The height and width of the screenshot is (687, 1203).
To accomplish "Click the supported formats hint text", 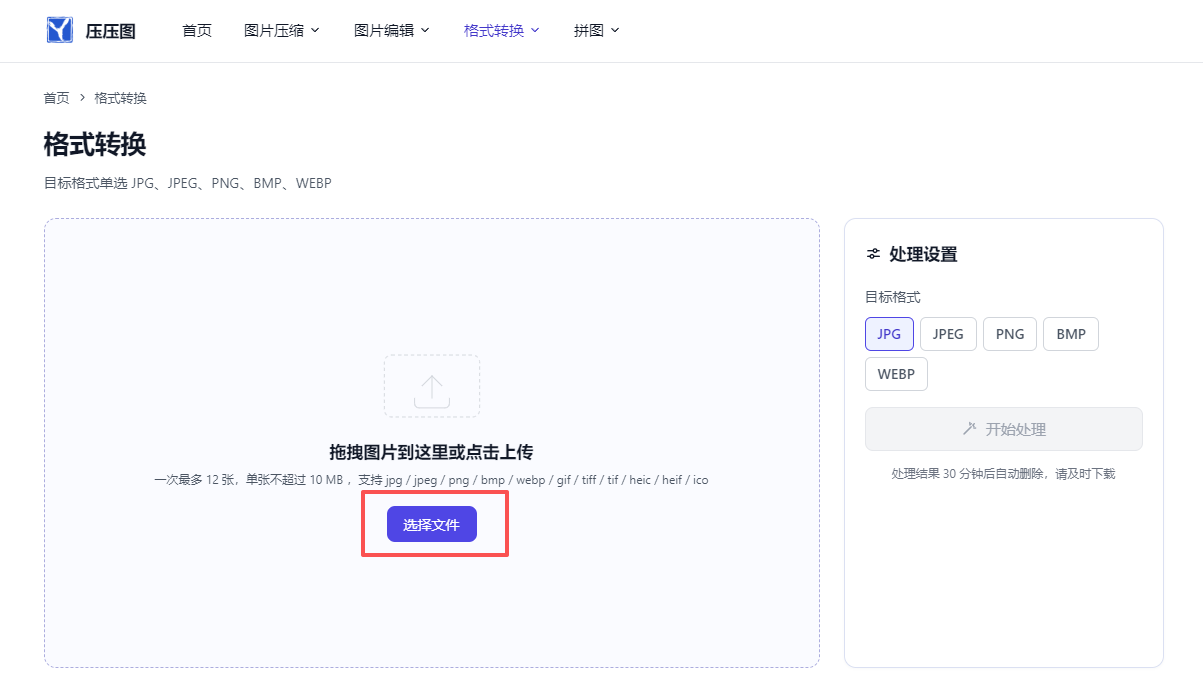I will point(432,480).
